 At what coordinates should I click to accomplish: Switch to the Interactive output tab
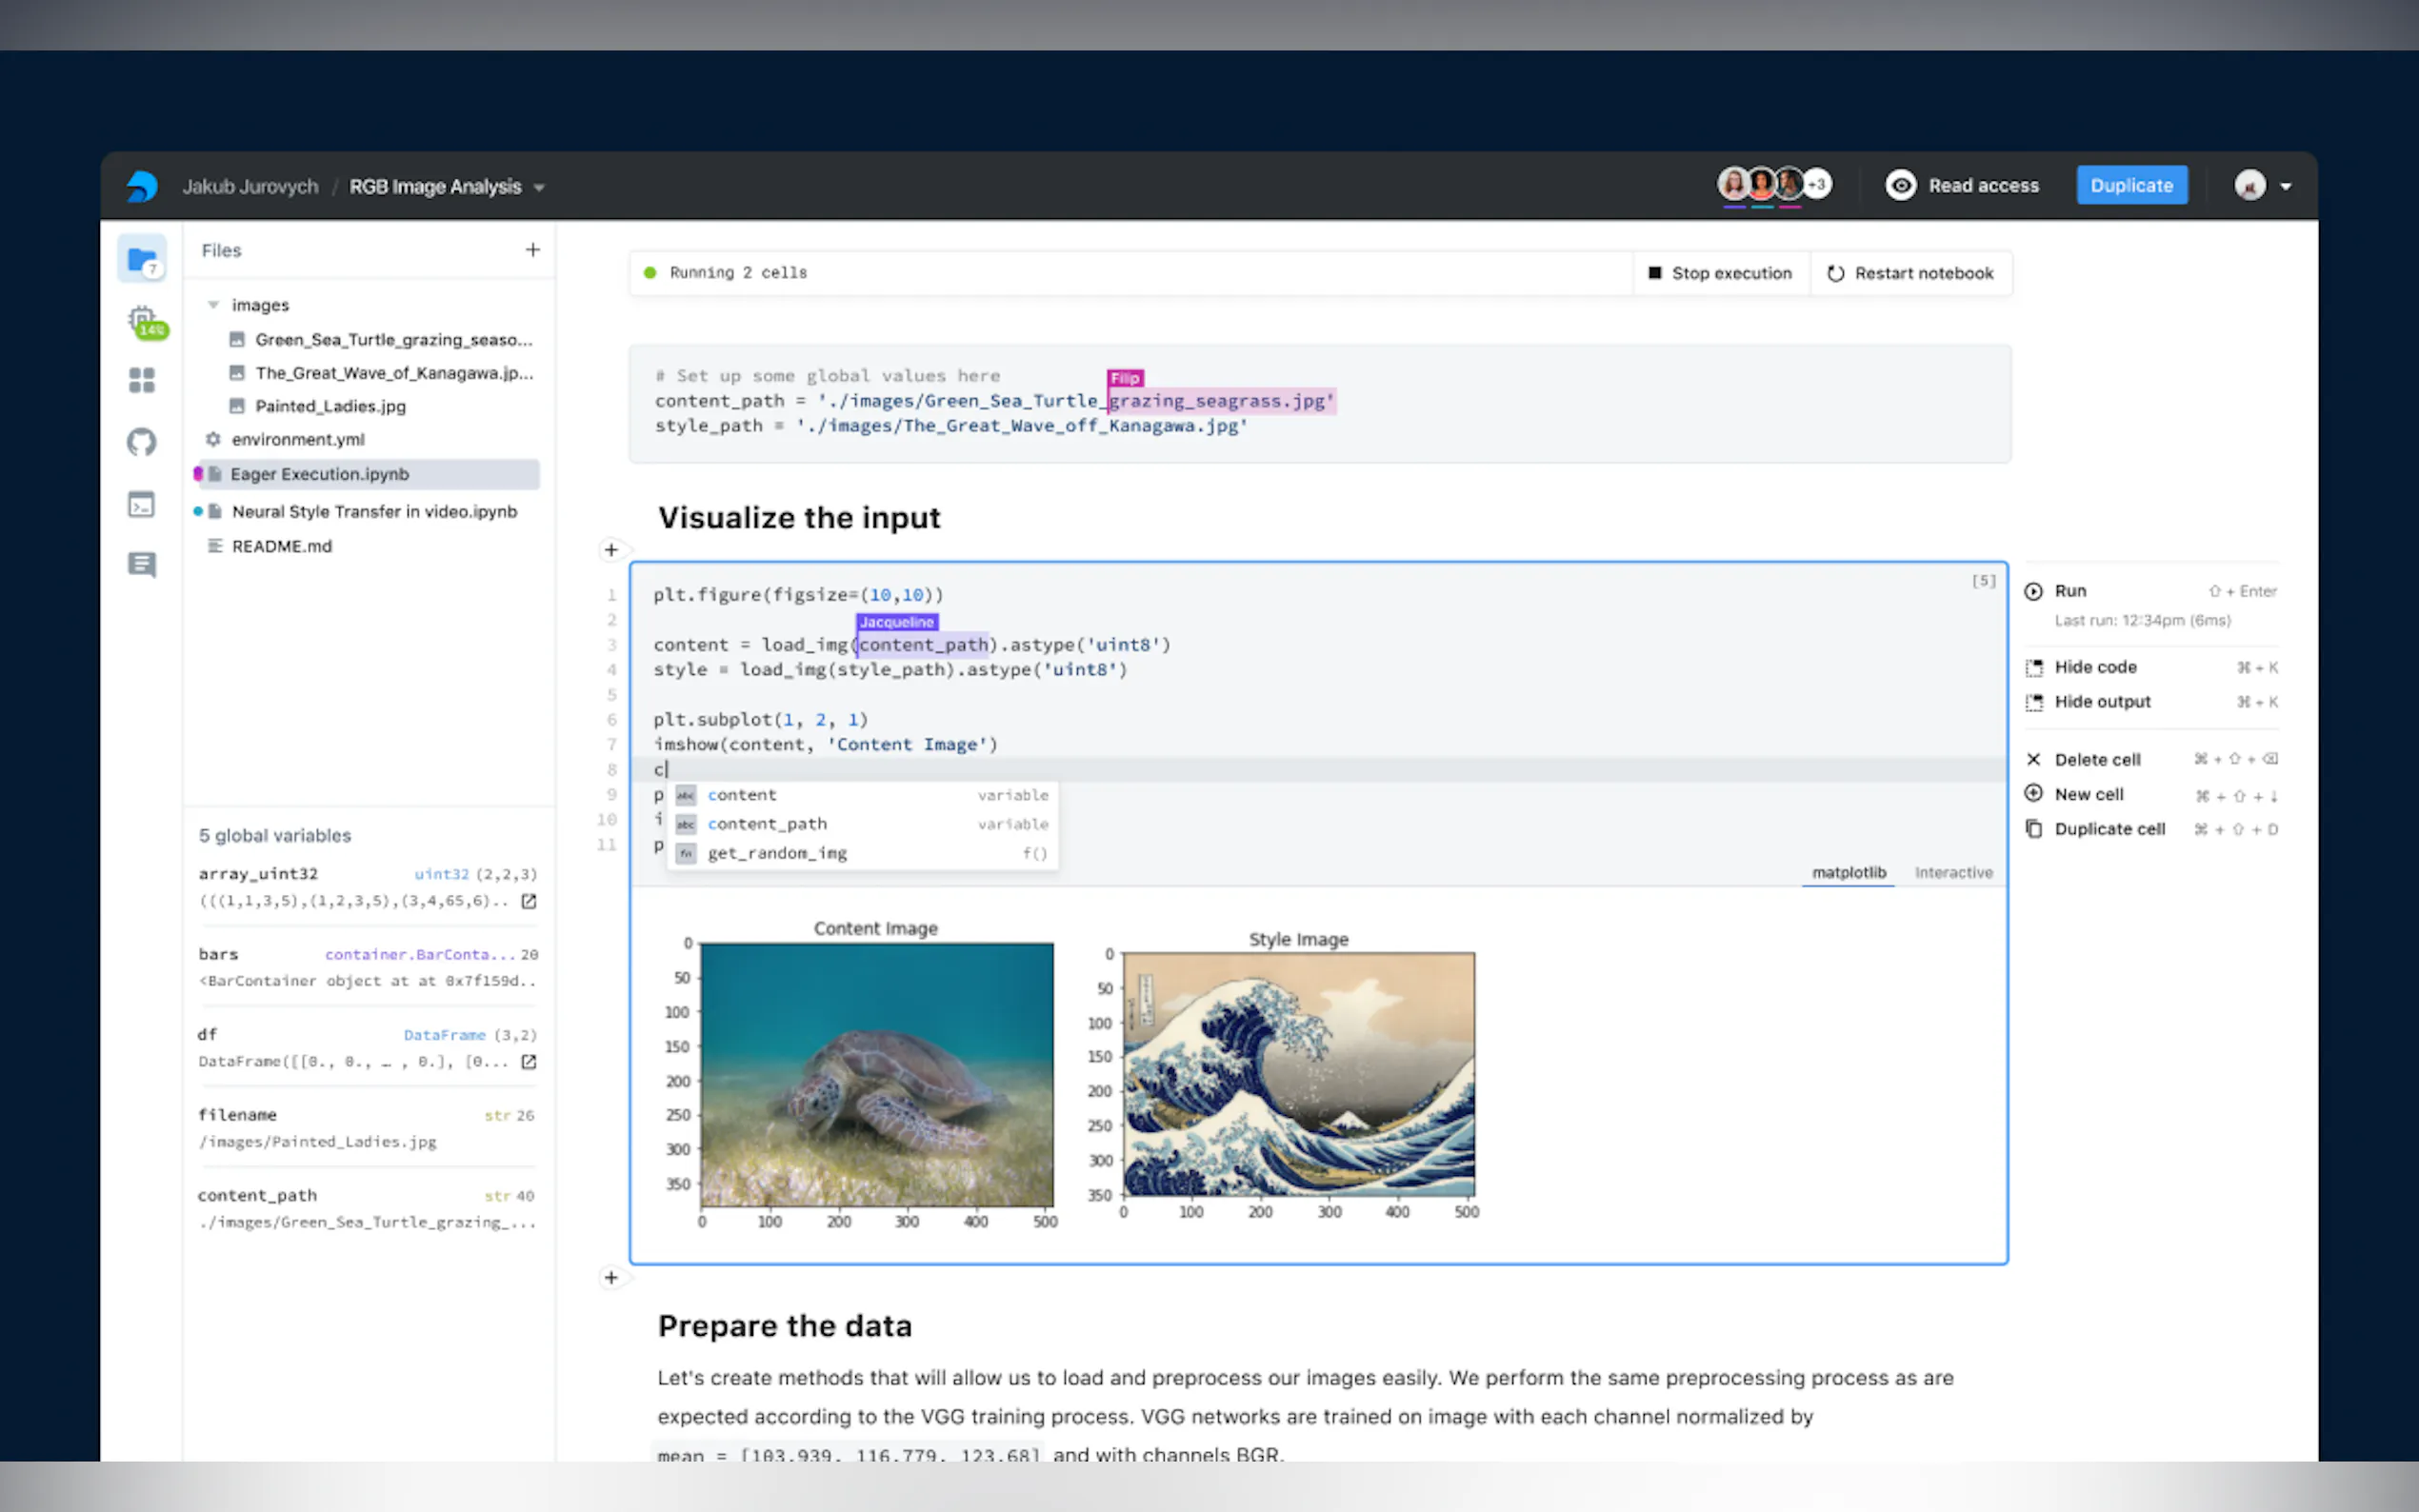click(x=1953, y=873)
